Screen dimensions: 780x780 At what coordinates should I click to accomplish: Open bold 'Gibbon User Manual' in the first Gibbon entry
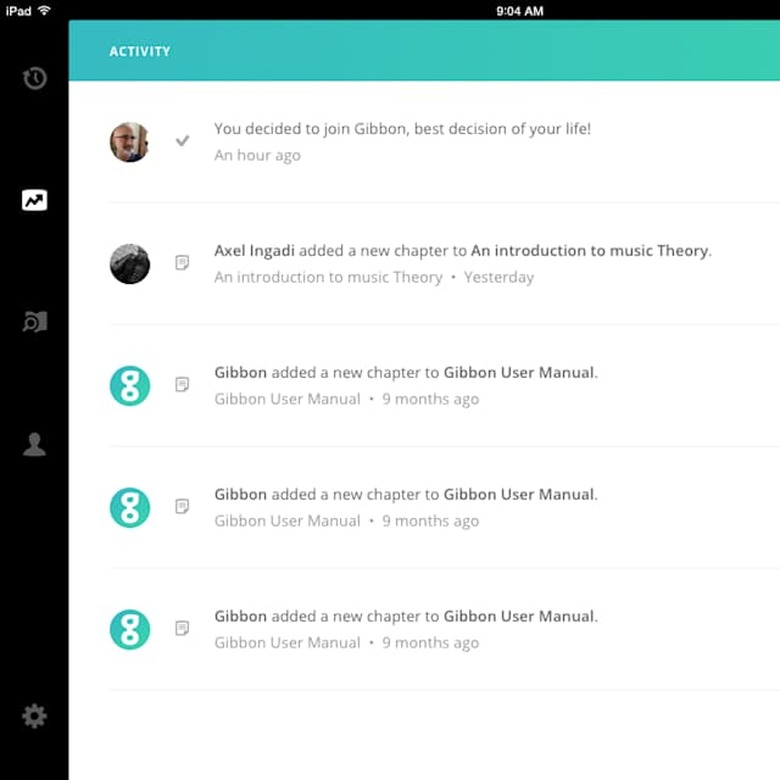pos(519,373)
